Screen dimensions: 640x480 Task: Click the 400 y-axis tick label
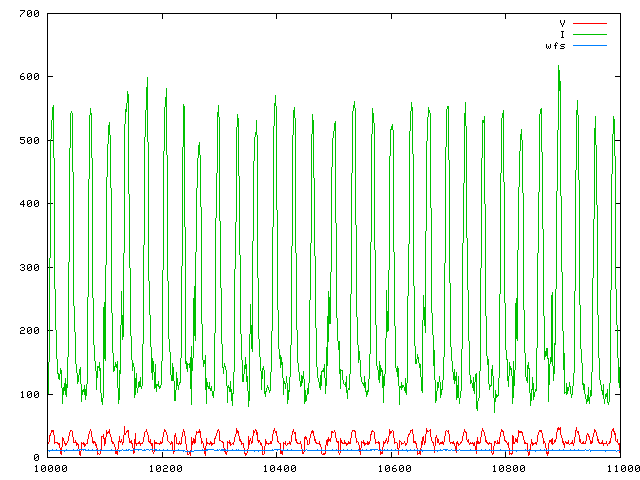(x=28, y=204)
